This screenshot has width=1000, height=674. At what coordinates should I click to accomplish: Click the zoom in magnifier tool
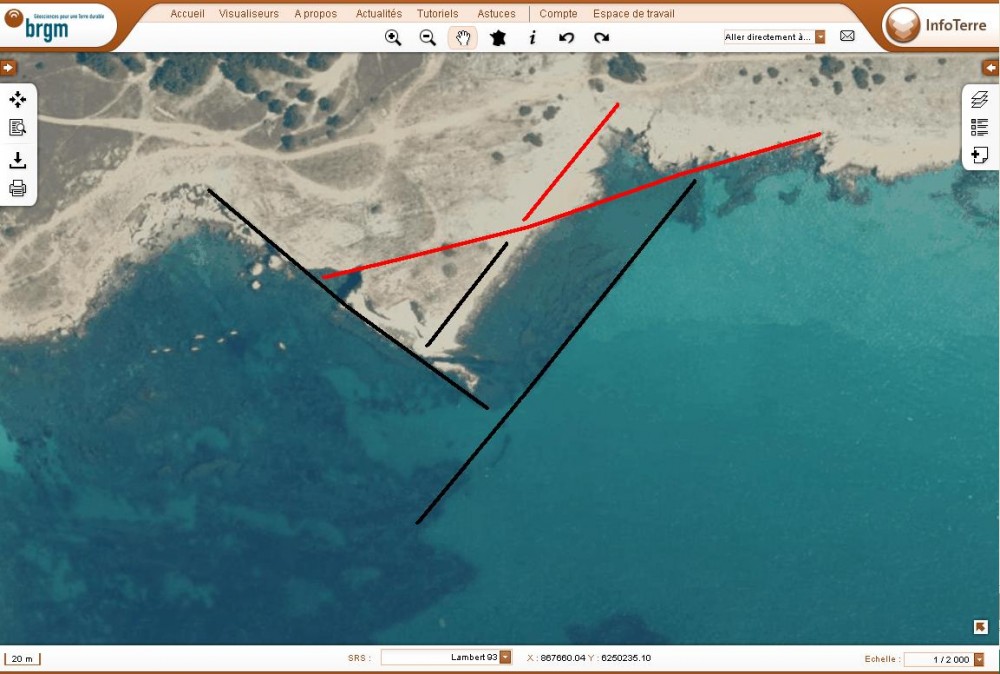pyautogui.click(x=393, y=38)
